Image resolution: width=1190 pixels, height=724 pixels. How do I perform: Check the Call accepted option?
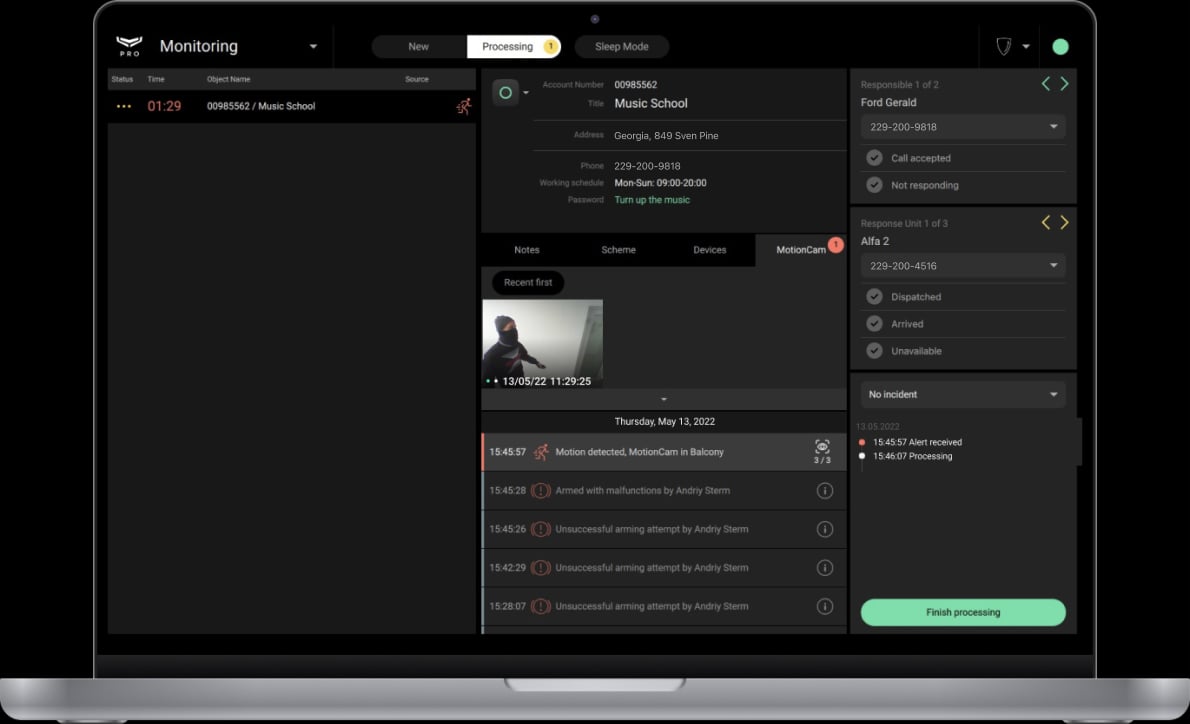tap(875, 158)
